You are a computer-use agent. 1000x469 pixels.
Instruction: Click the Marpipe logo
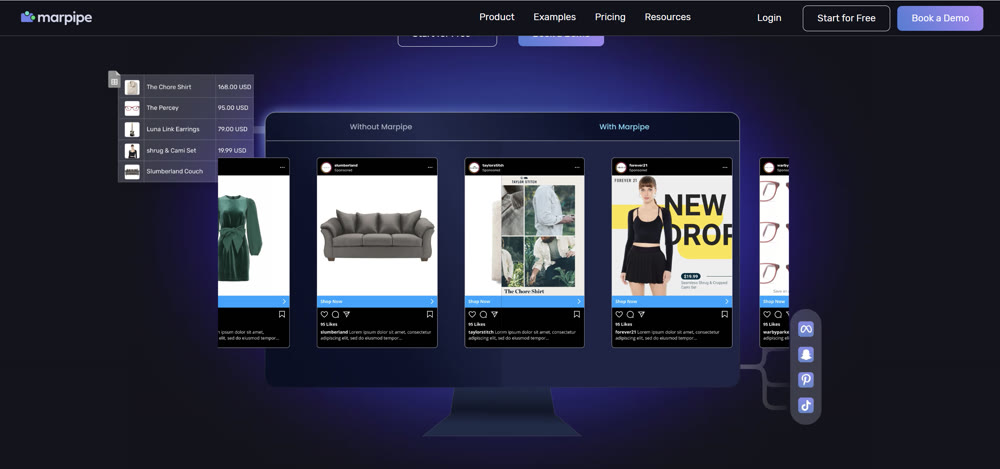tap(56, 17)
